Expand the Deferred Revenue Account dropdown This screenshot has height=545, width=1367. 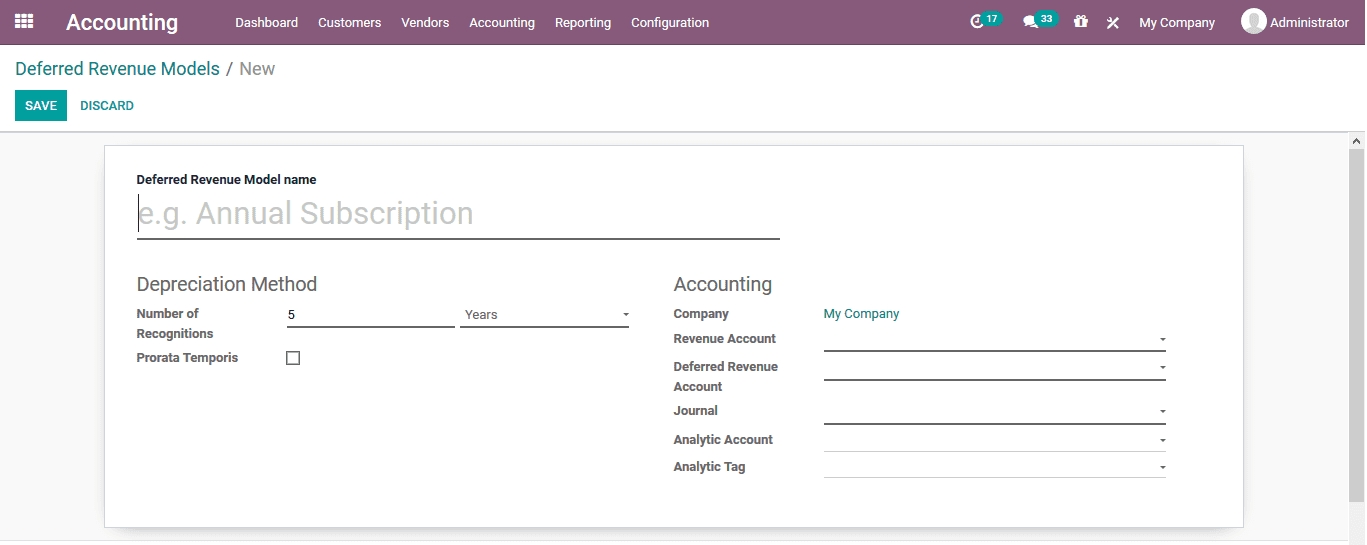click(994, 368)
